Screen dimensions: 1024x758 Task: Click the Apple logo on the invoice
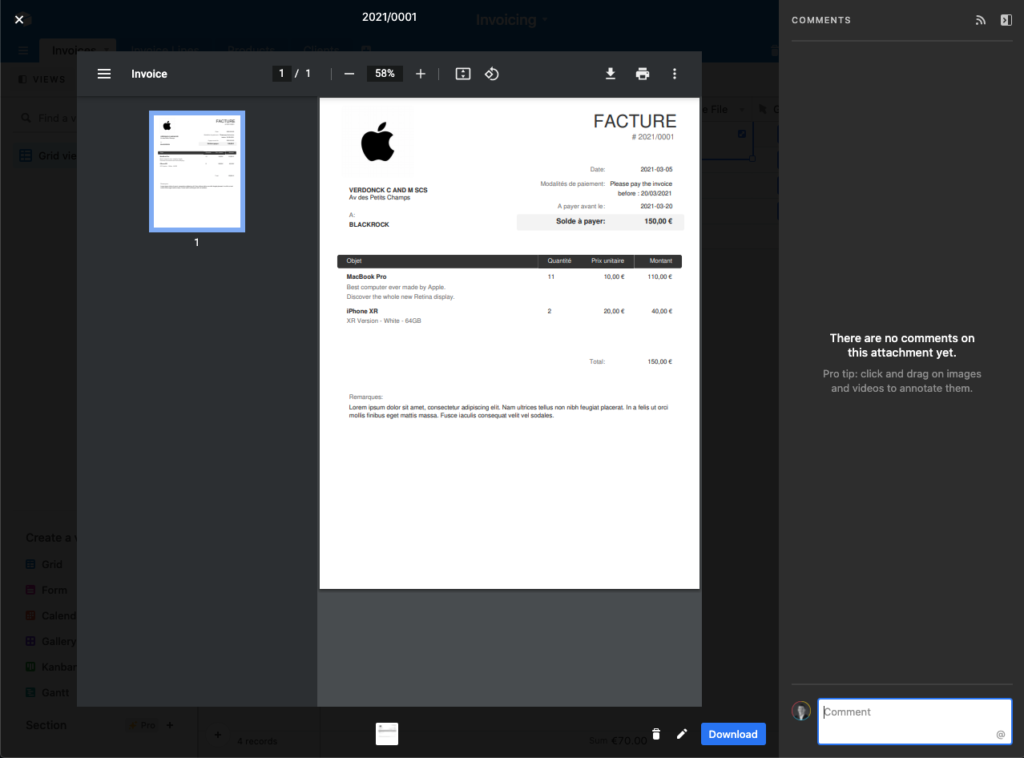pyautogui.click(x=378, y=142)
